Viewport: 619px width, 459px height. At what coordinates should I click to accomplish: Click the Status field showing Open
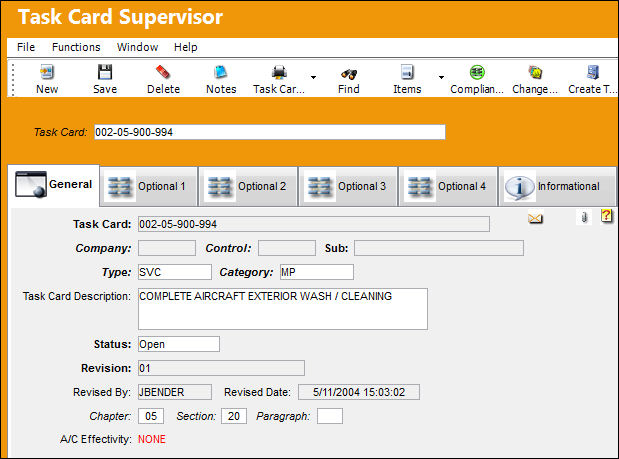tap(179, 344)
